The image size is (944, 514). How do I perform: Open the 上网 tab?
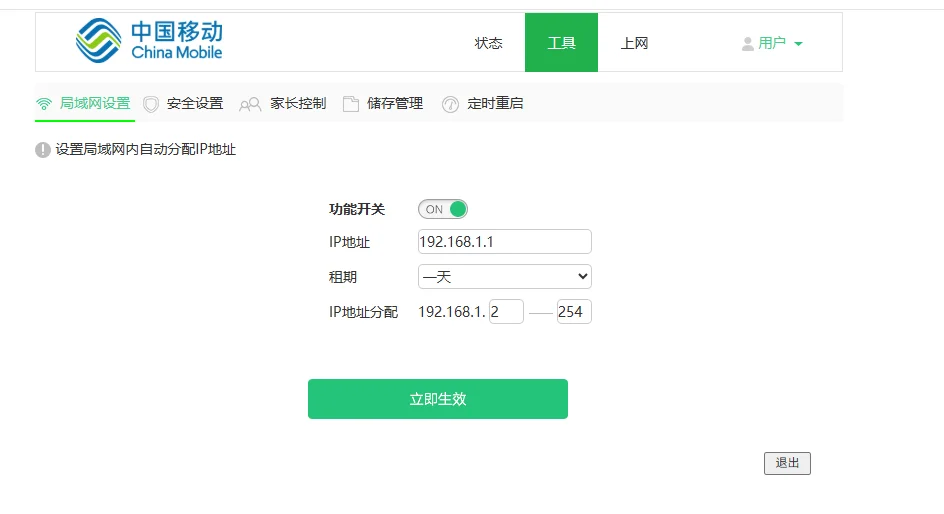click(634, 43)
